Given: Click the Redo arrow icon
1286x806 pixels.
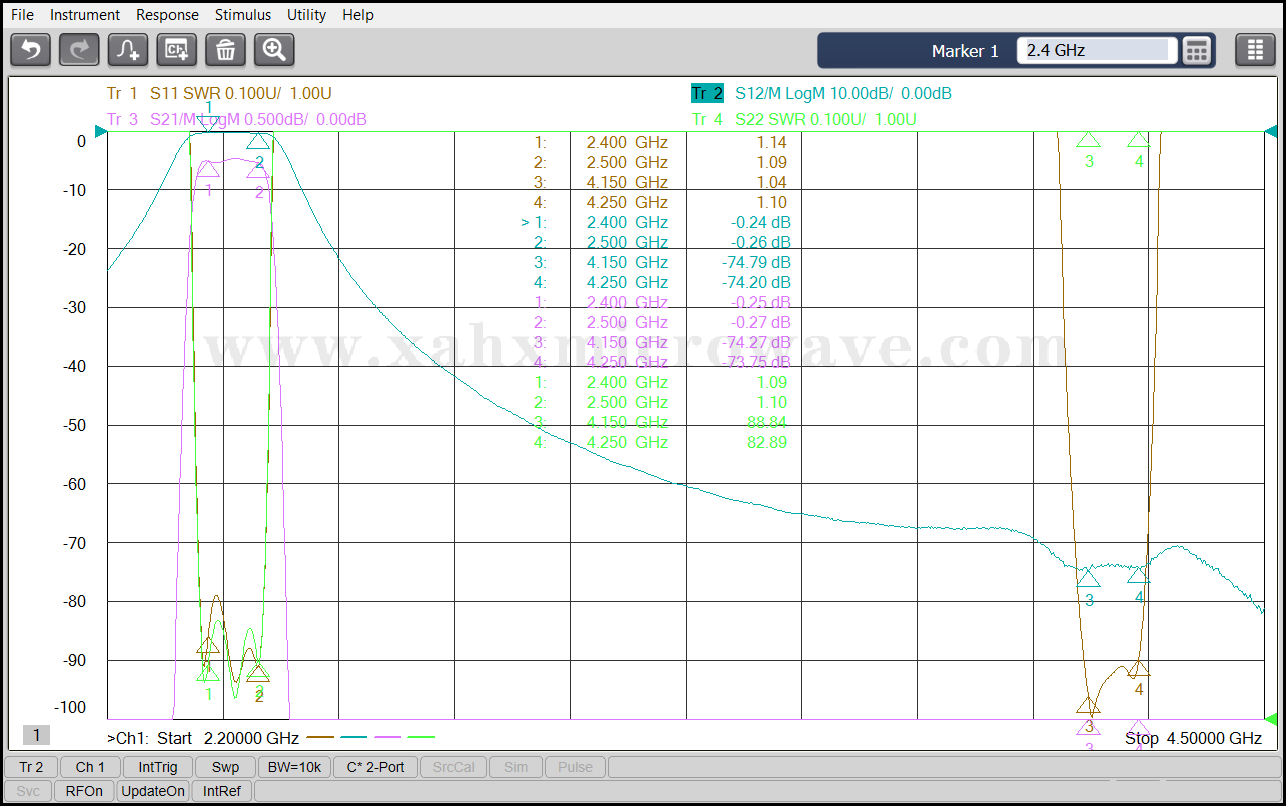Looking at the screenshot, I should point(79,49).
